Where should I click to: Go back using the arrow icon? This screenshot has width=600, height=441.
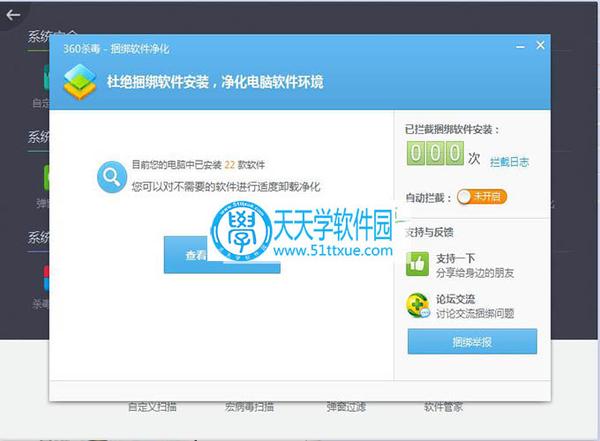tap(13, 15)
